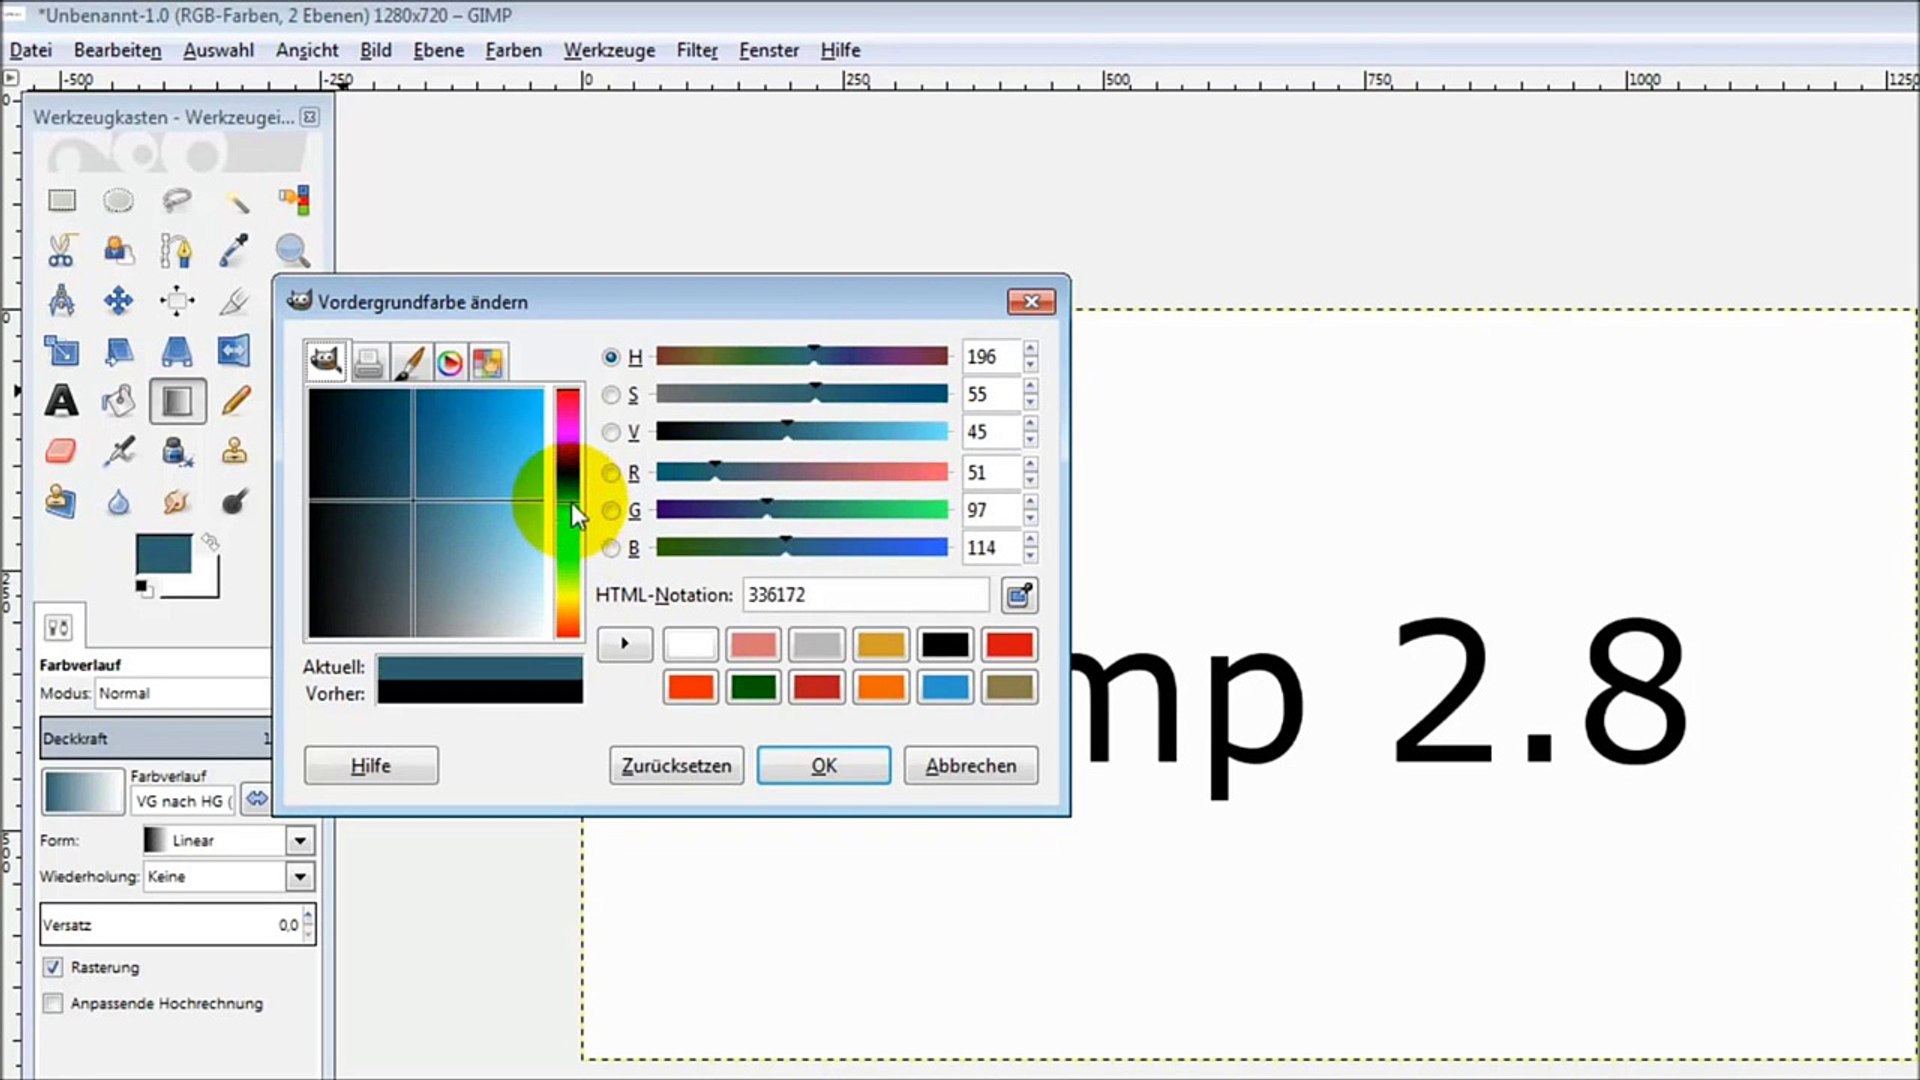Switch to the color wheel tab
Screen dimensions: 1920x1080
point(449,362)
